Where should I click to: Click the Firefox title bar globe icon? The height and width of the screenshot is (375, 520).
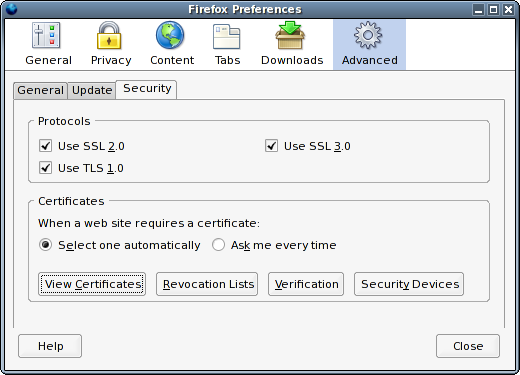(11, 9)
